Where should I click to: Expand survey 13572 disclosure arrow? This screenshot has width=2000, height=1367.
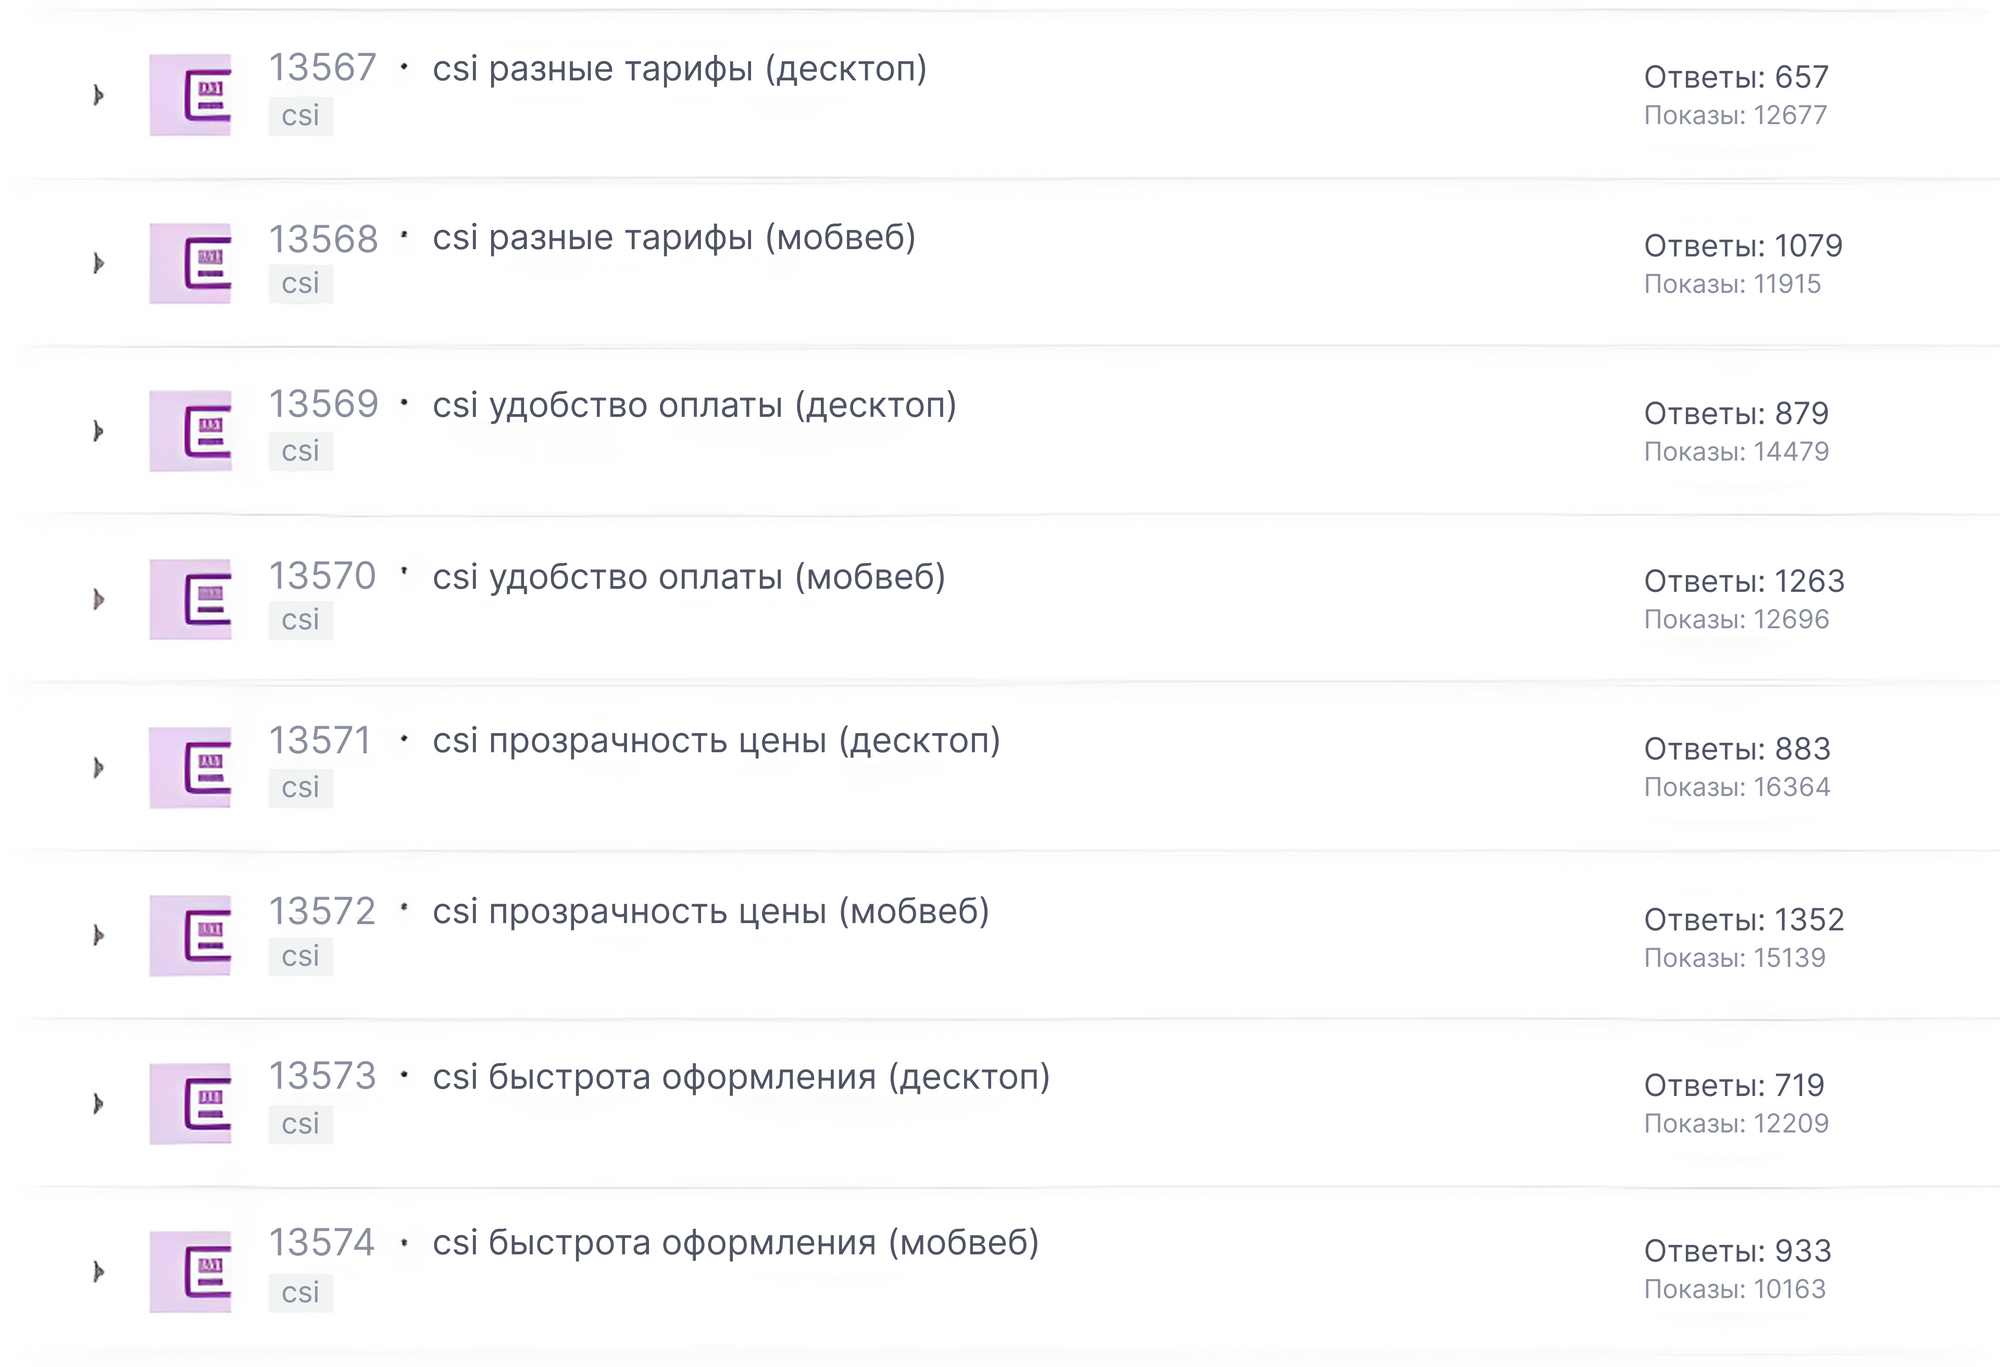(x=98, y=935)
